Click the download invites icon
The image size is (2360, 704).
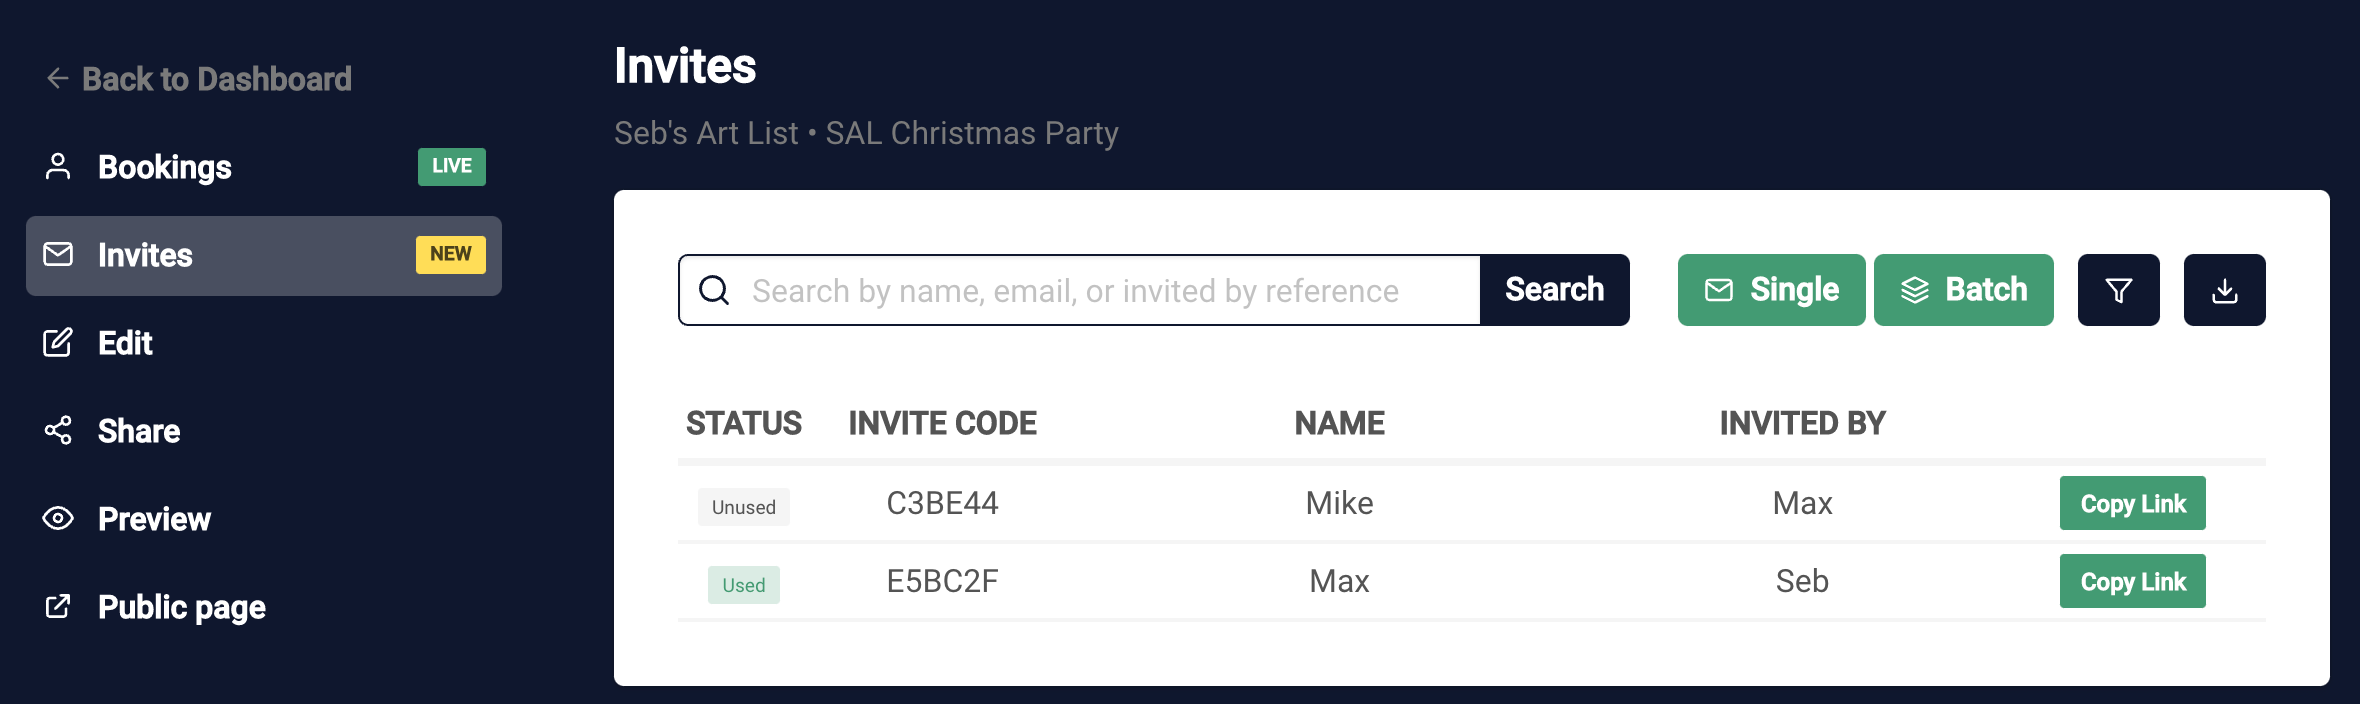pos(2224,290)
